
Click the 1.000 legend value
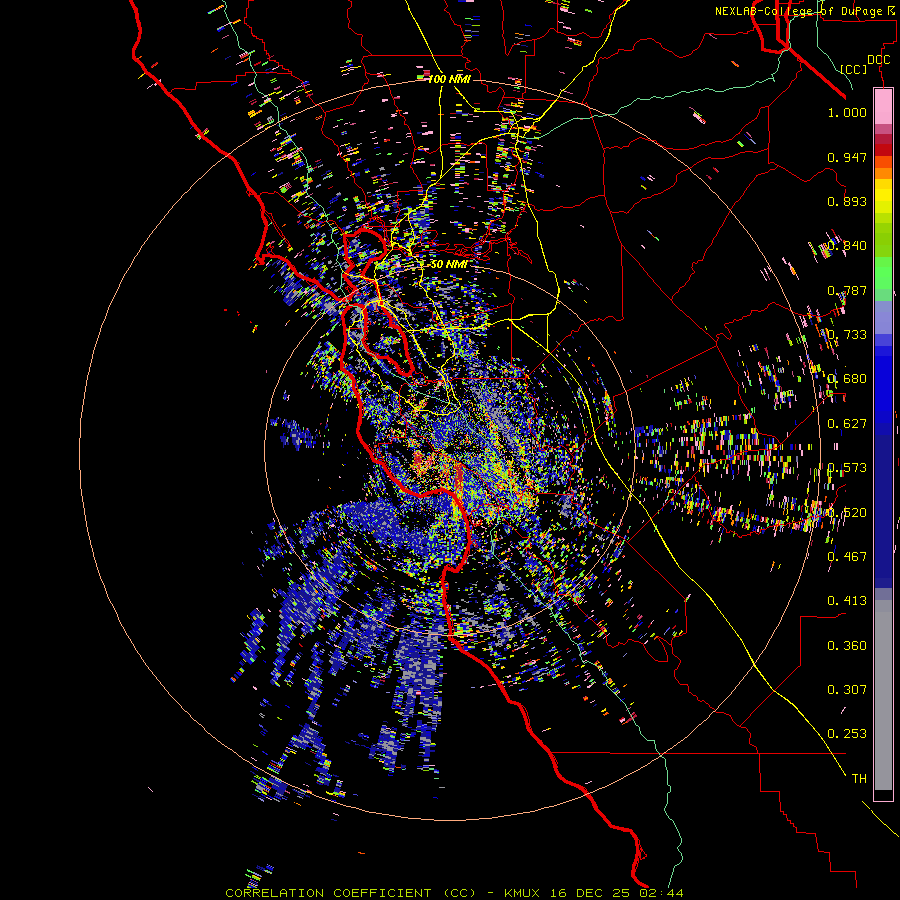pos(847,112)
